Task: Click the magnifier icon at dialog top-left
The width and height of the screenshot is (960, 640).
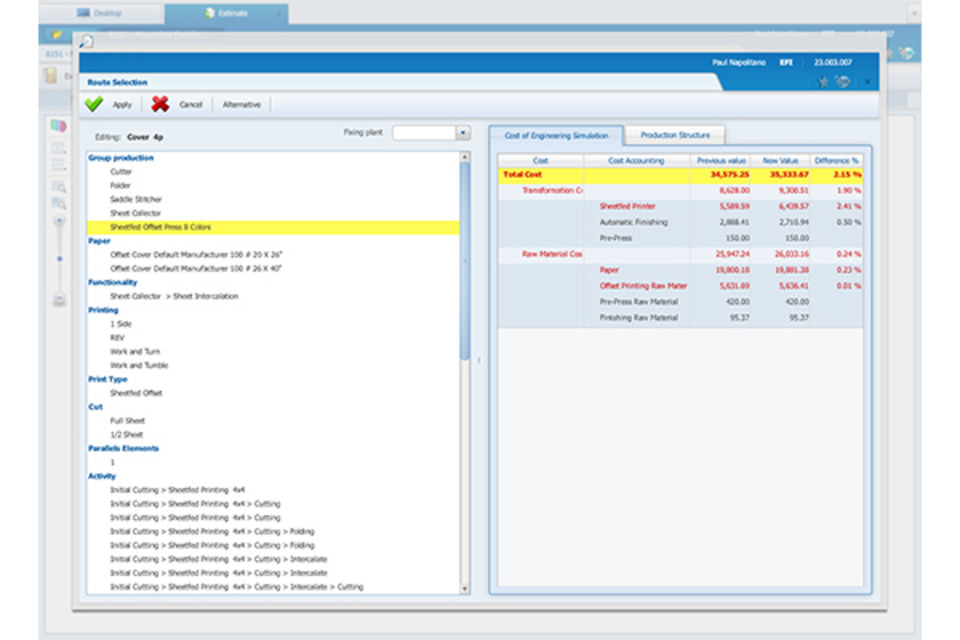Action: click(x=86, y=41)
